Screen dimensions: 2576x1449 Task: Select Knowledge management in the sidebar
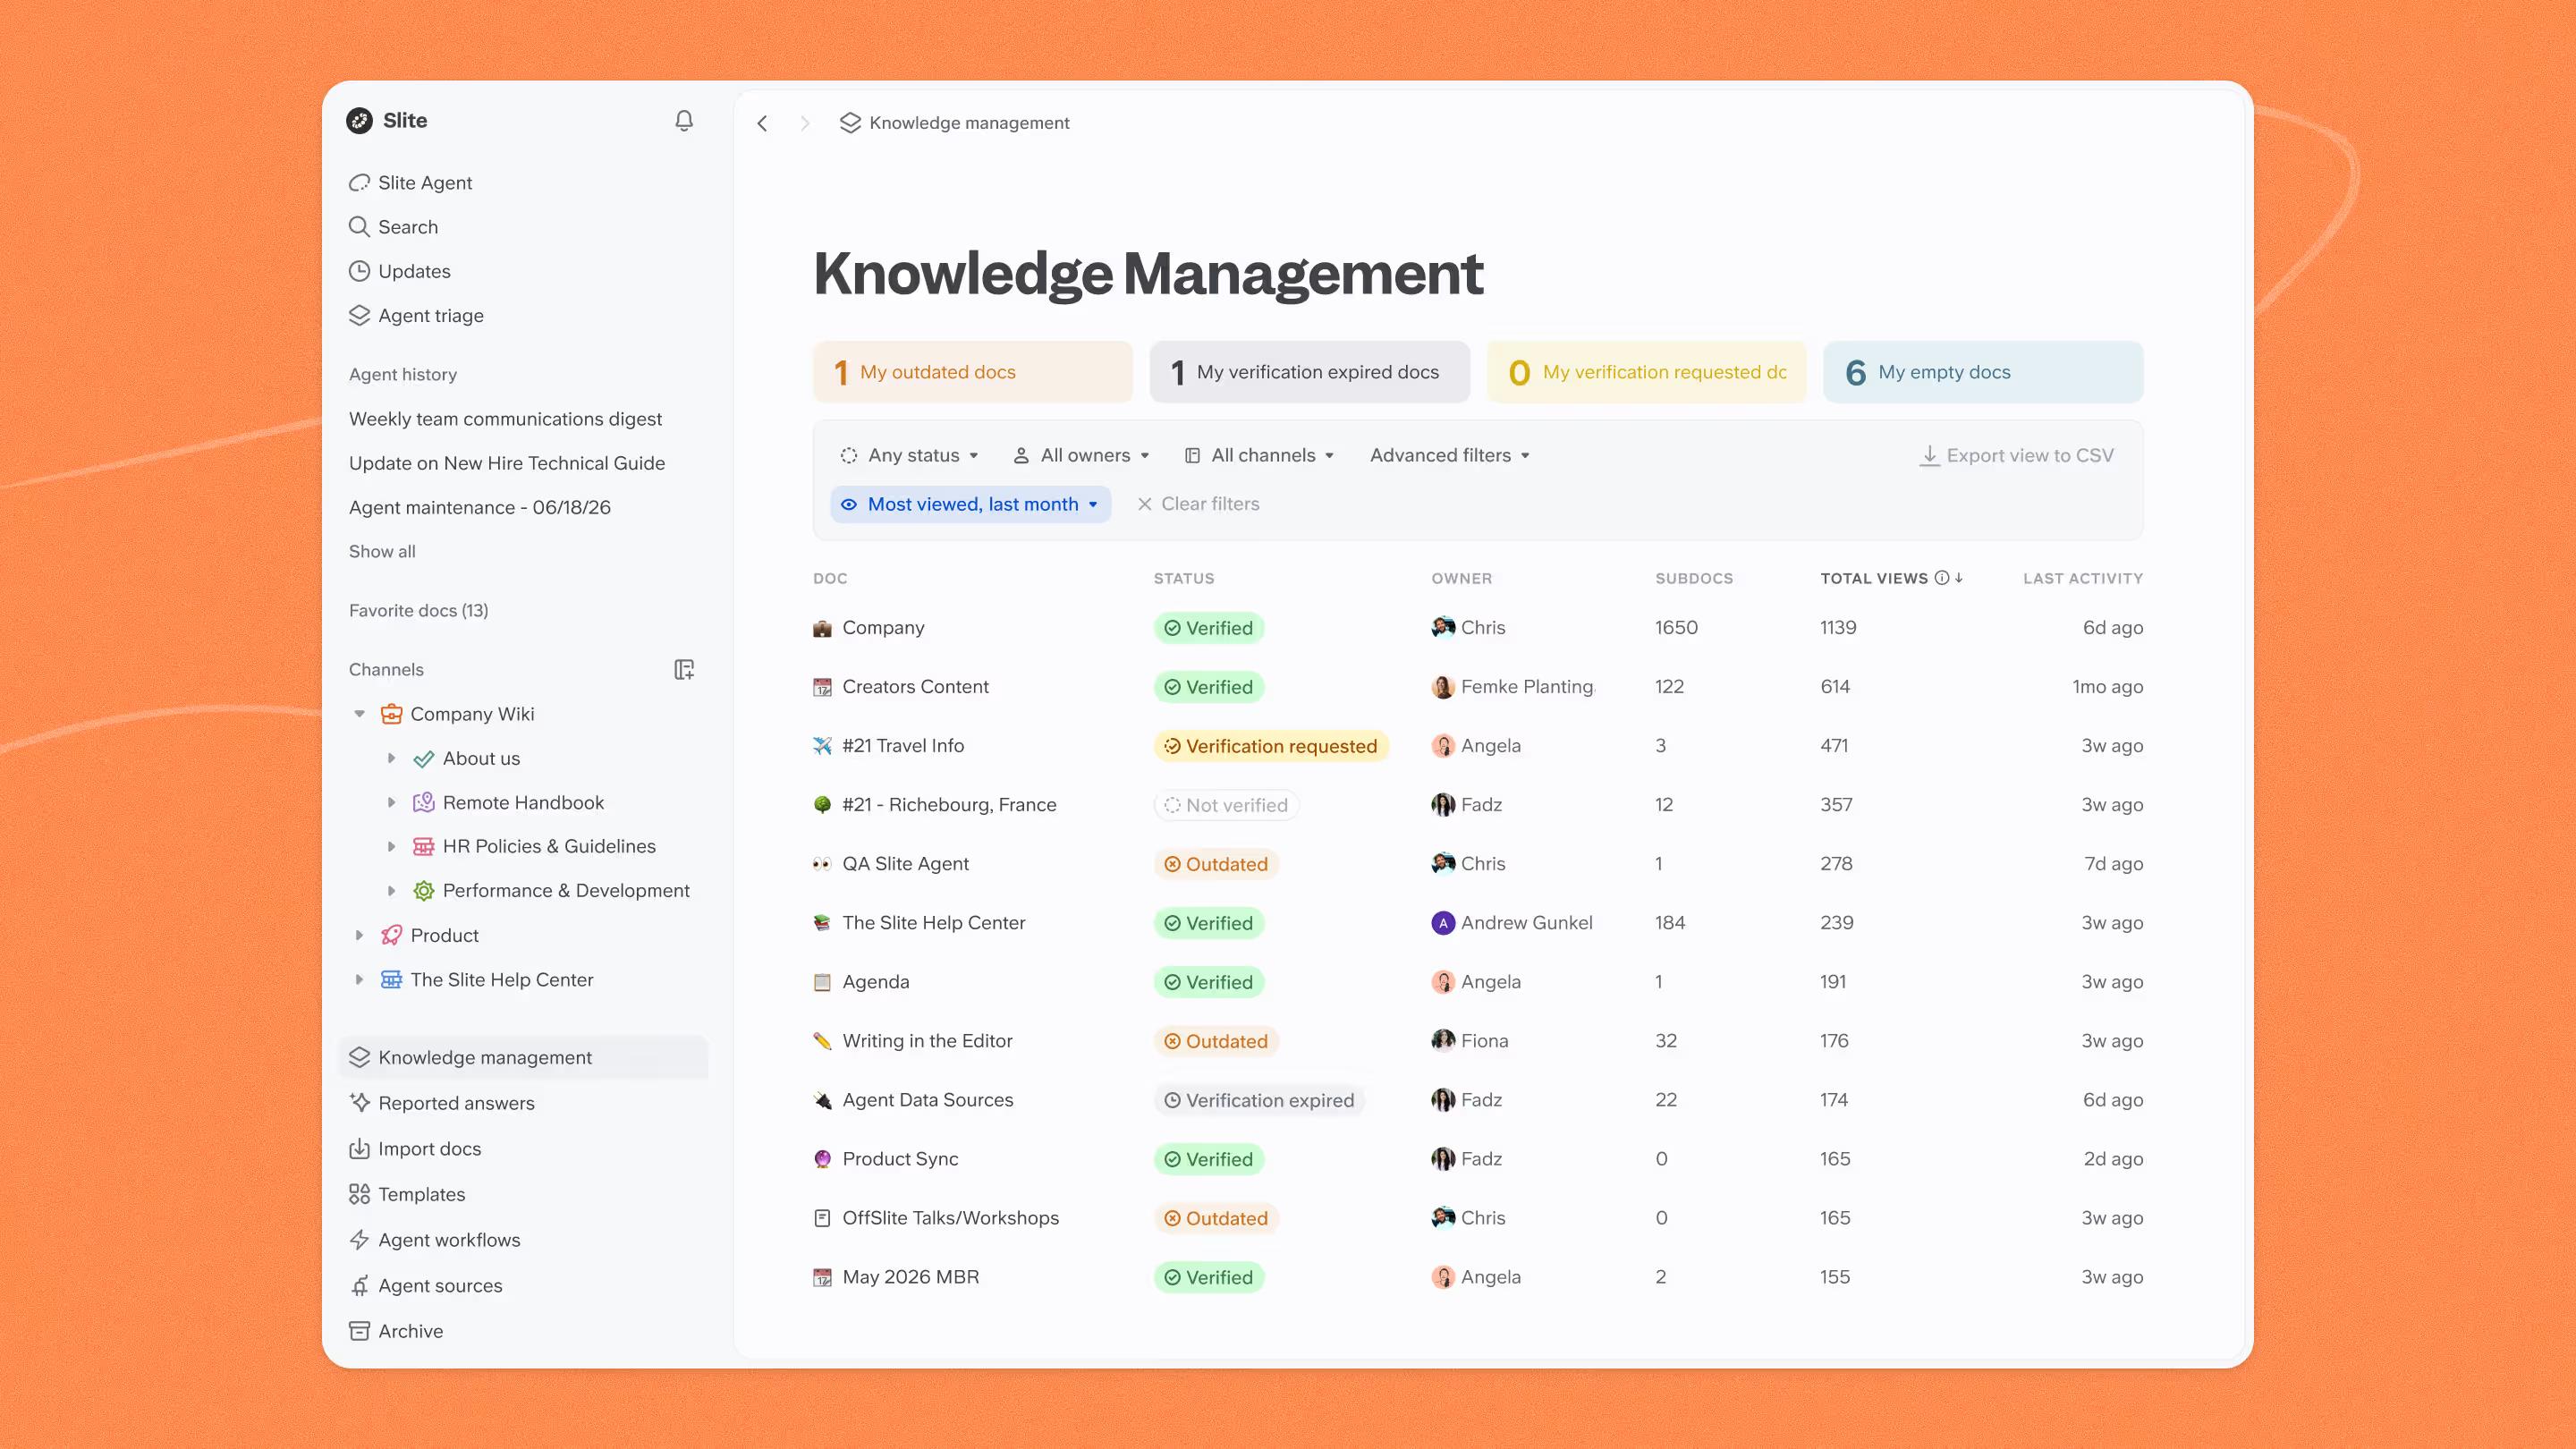pyautogui.click(x=524, y=1057)
